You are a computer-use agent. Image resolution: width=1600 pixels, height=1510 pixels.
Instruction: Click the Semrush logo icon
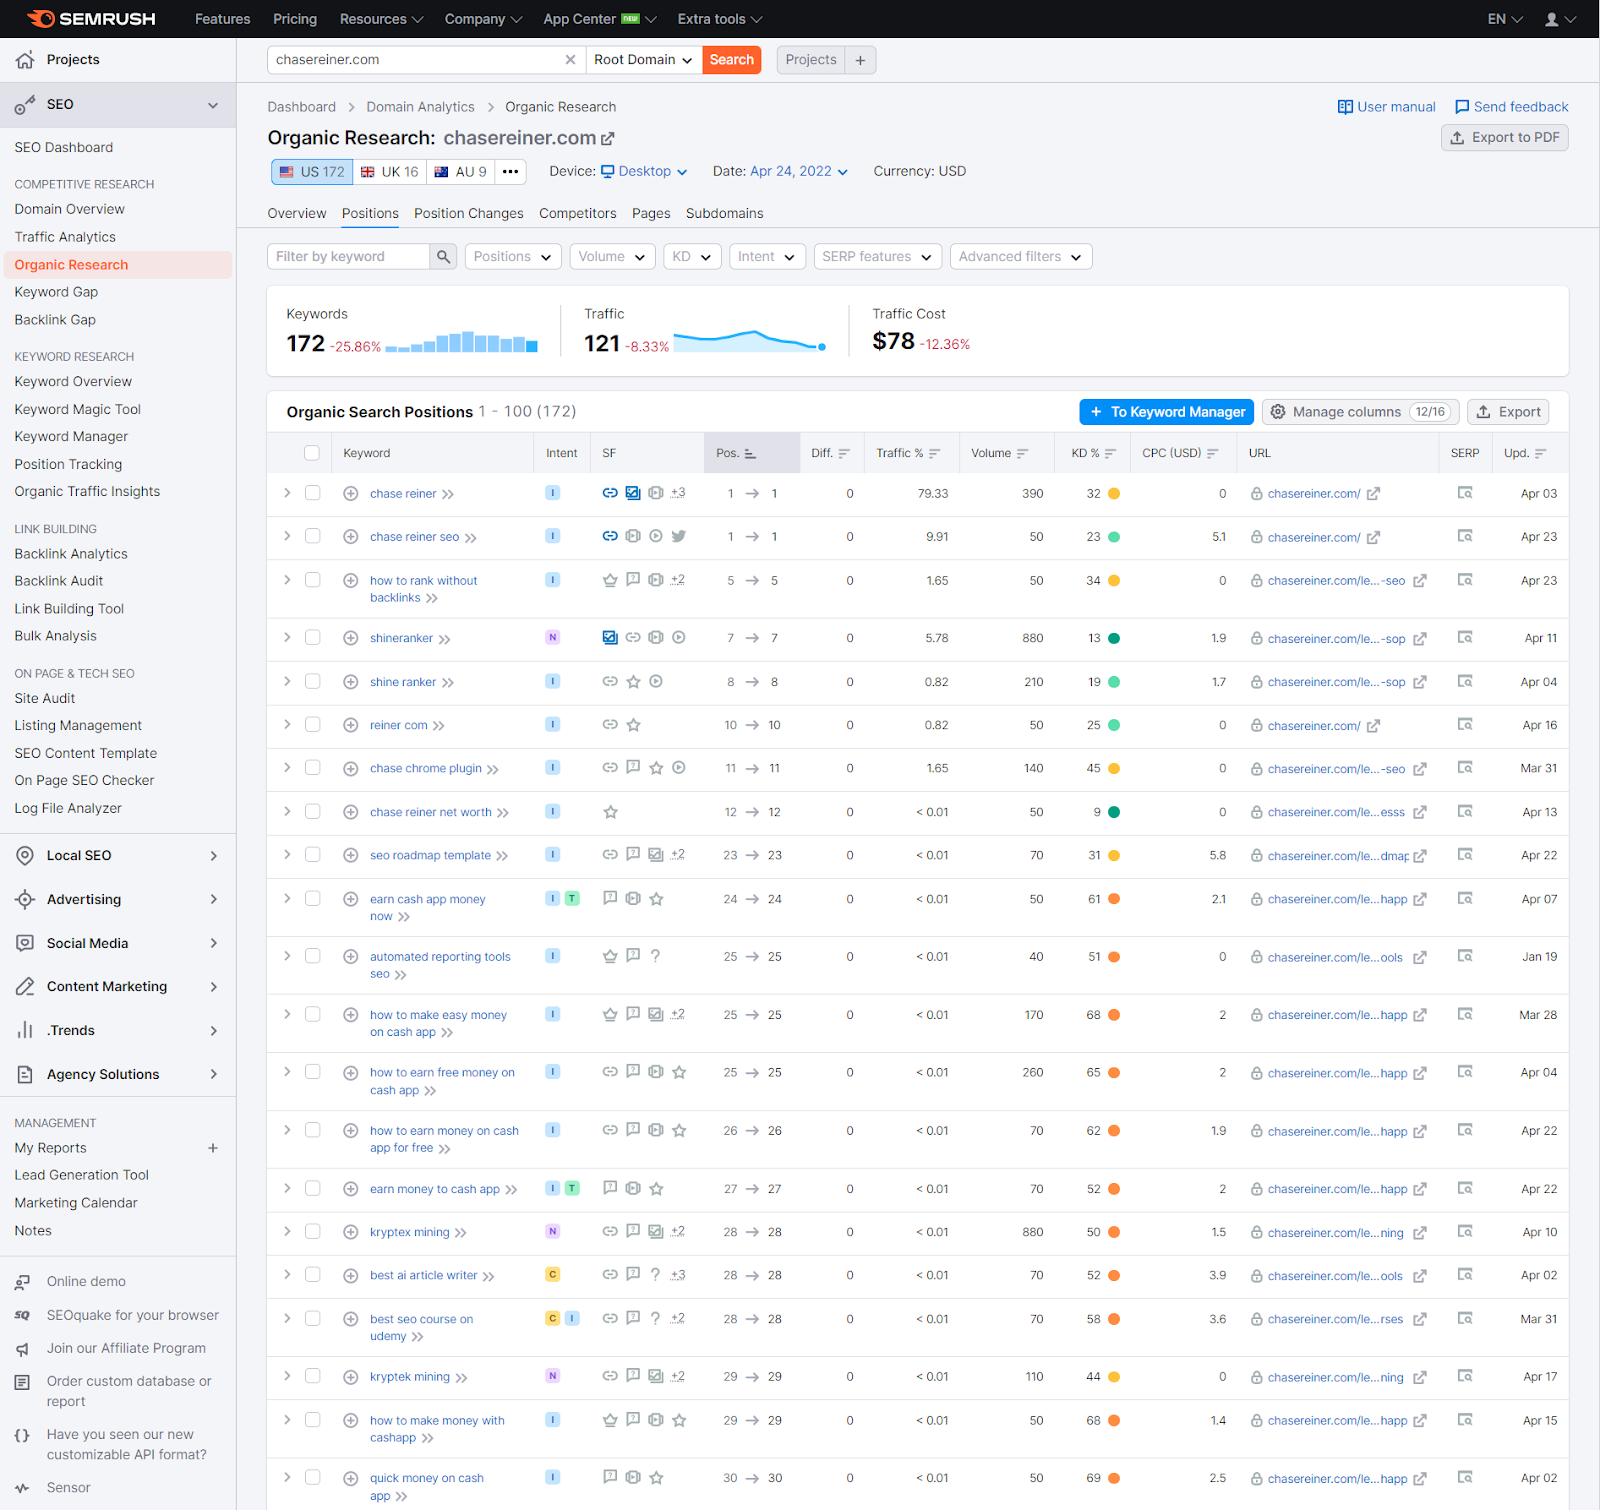coord(40,19)
